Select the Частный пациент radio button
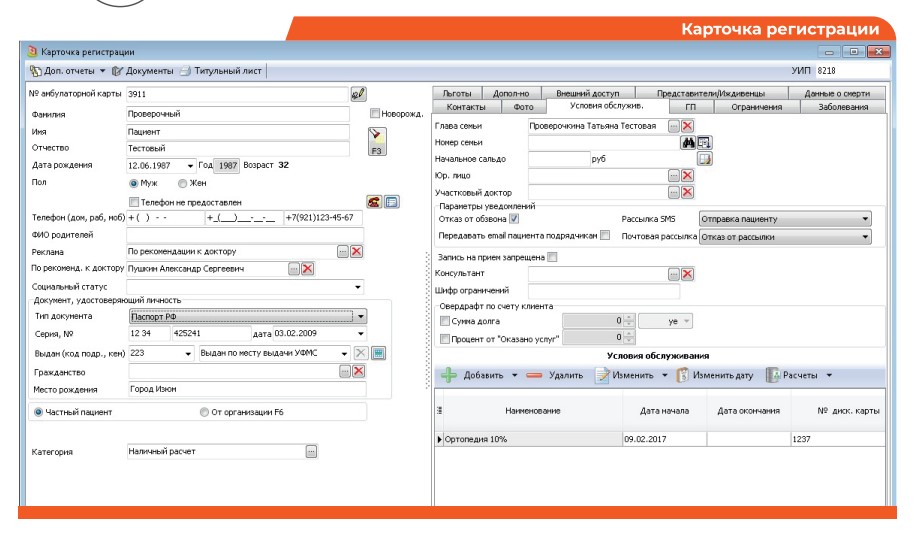 click(38, 412)
